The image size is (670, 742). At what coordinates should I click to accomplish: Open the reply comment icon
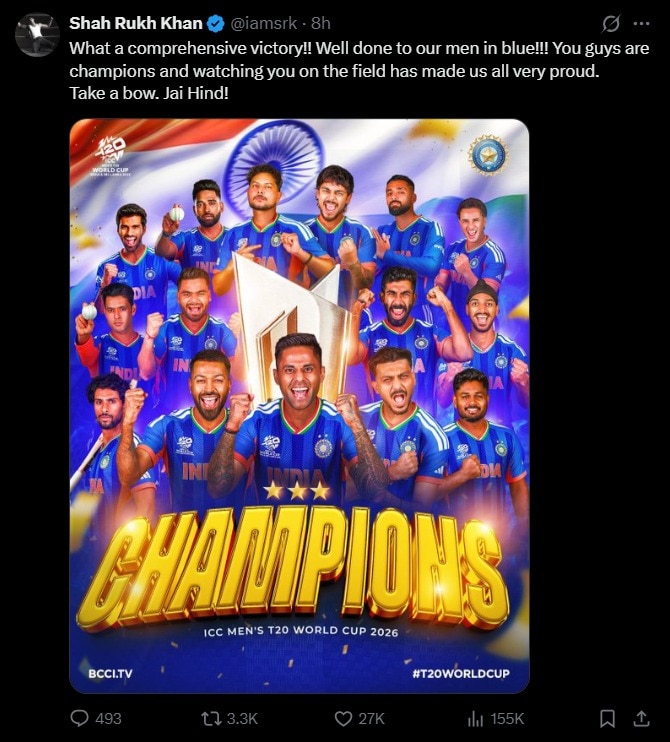79,718
